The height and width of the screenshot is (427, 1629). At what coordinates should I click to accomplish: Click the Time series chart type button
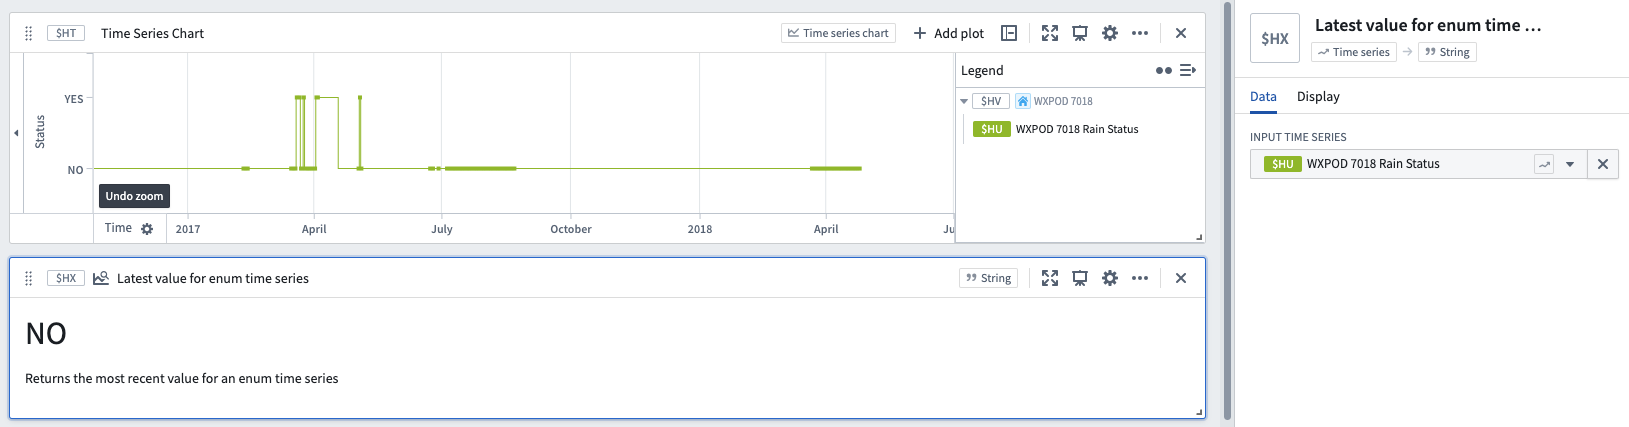838,33
